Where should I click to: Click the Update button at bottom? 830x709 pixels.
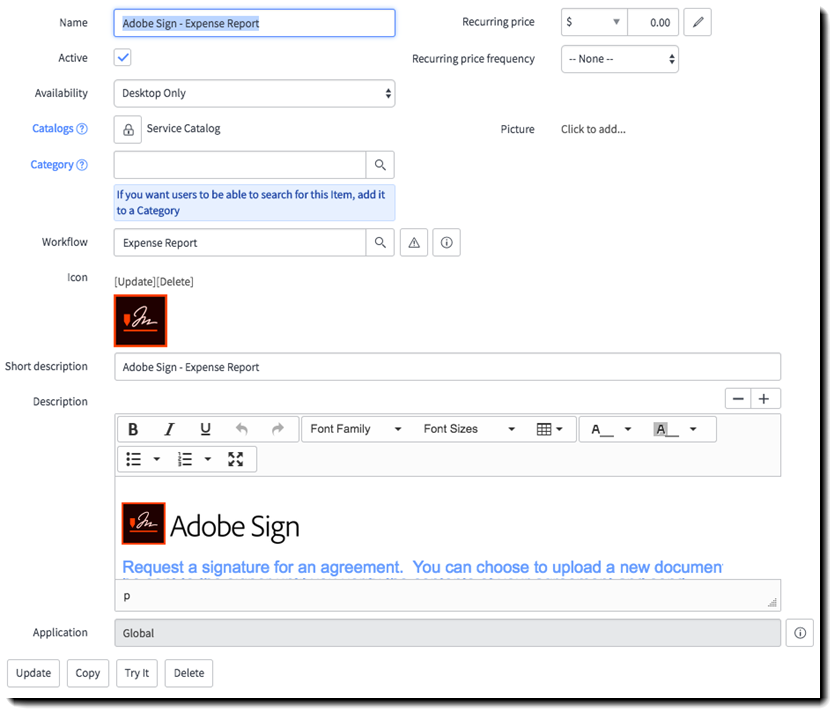[x=33, y=673]
